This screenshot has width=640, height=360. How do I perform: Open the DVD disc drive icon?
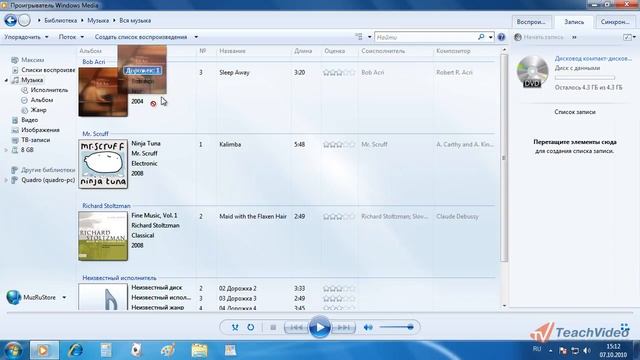(x=532, y=73)
